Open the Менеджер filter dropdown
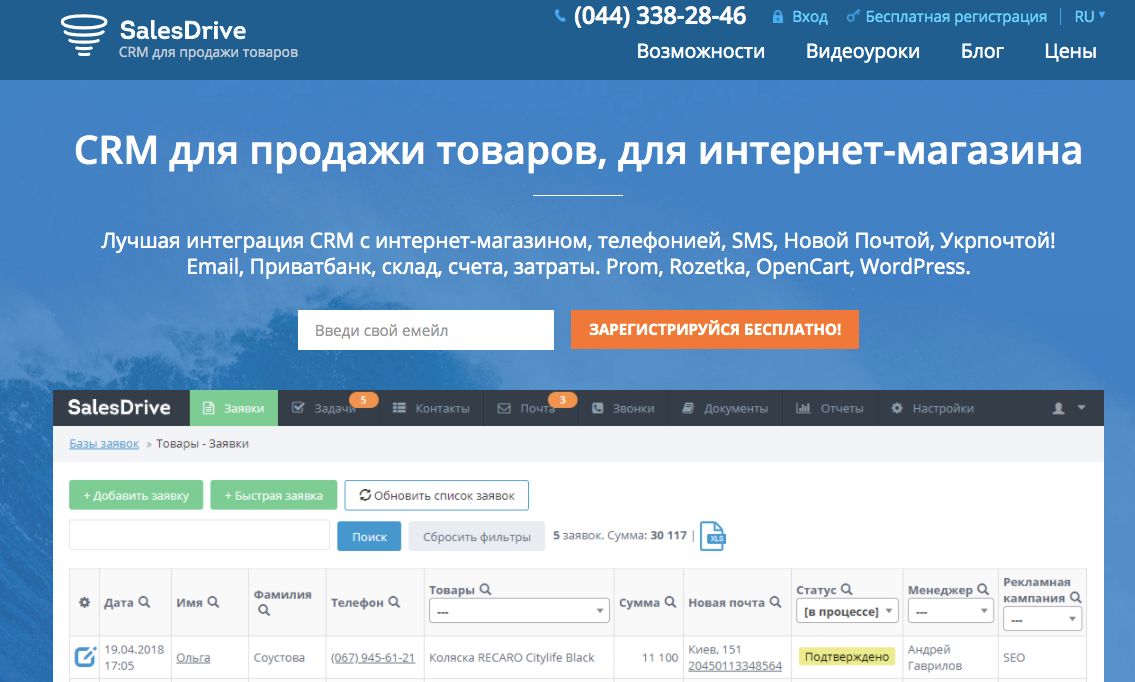Image resolution: width=1135 pixels, height=682 pixels. click(x=950, y=612)
